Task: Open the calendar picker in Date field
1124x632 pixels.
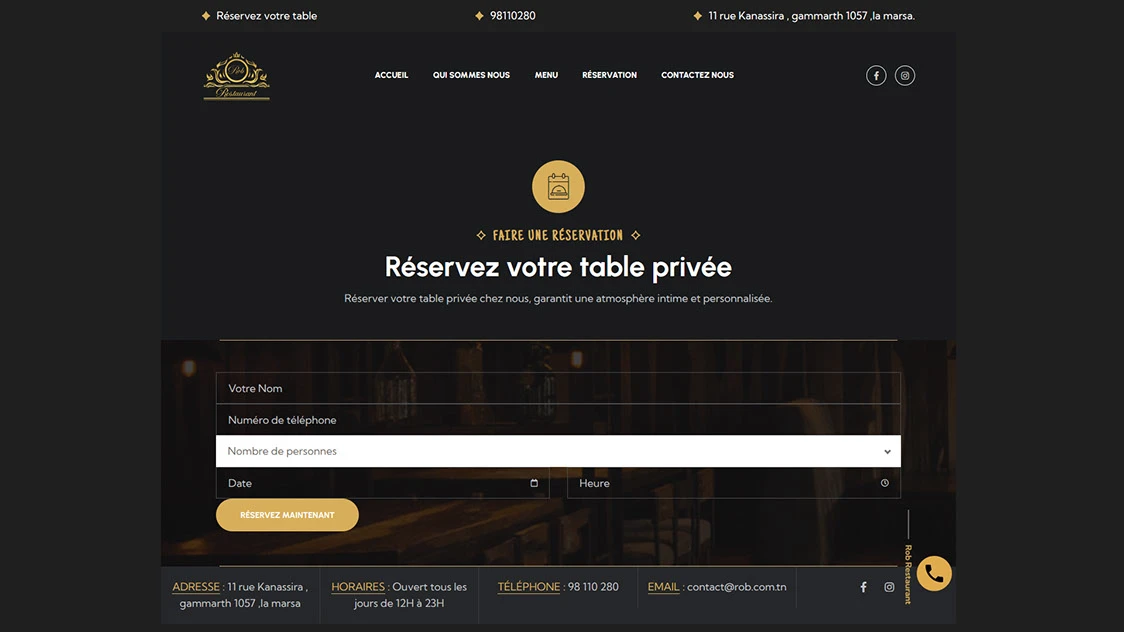Action: (534, 483)
